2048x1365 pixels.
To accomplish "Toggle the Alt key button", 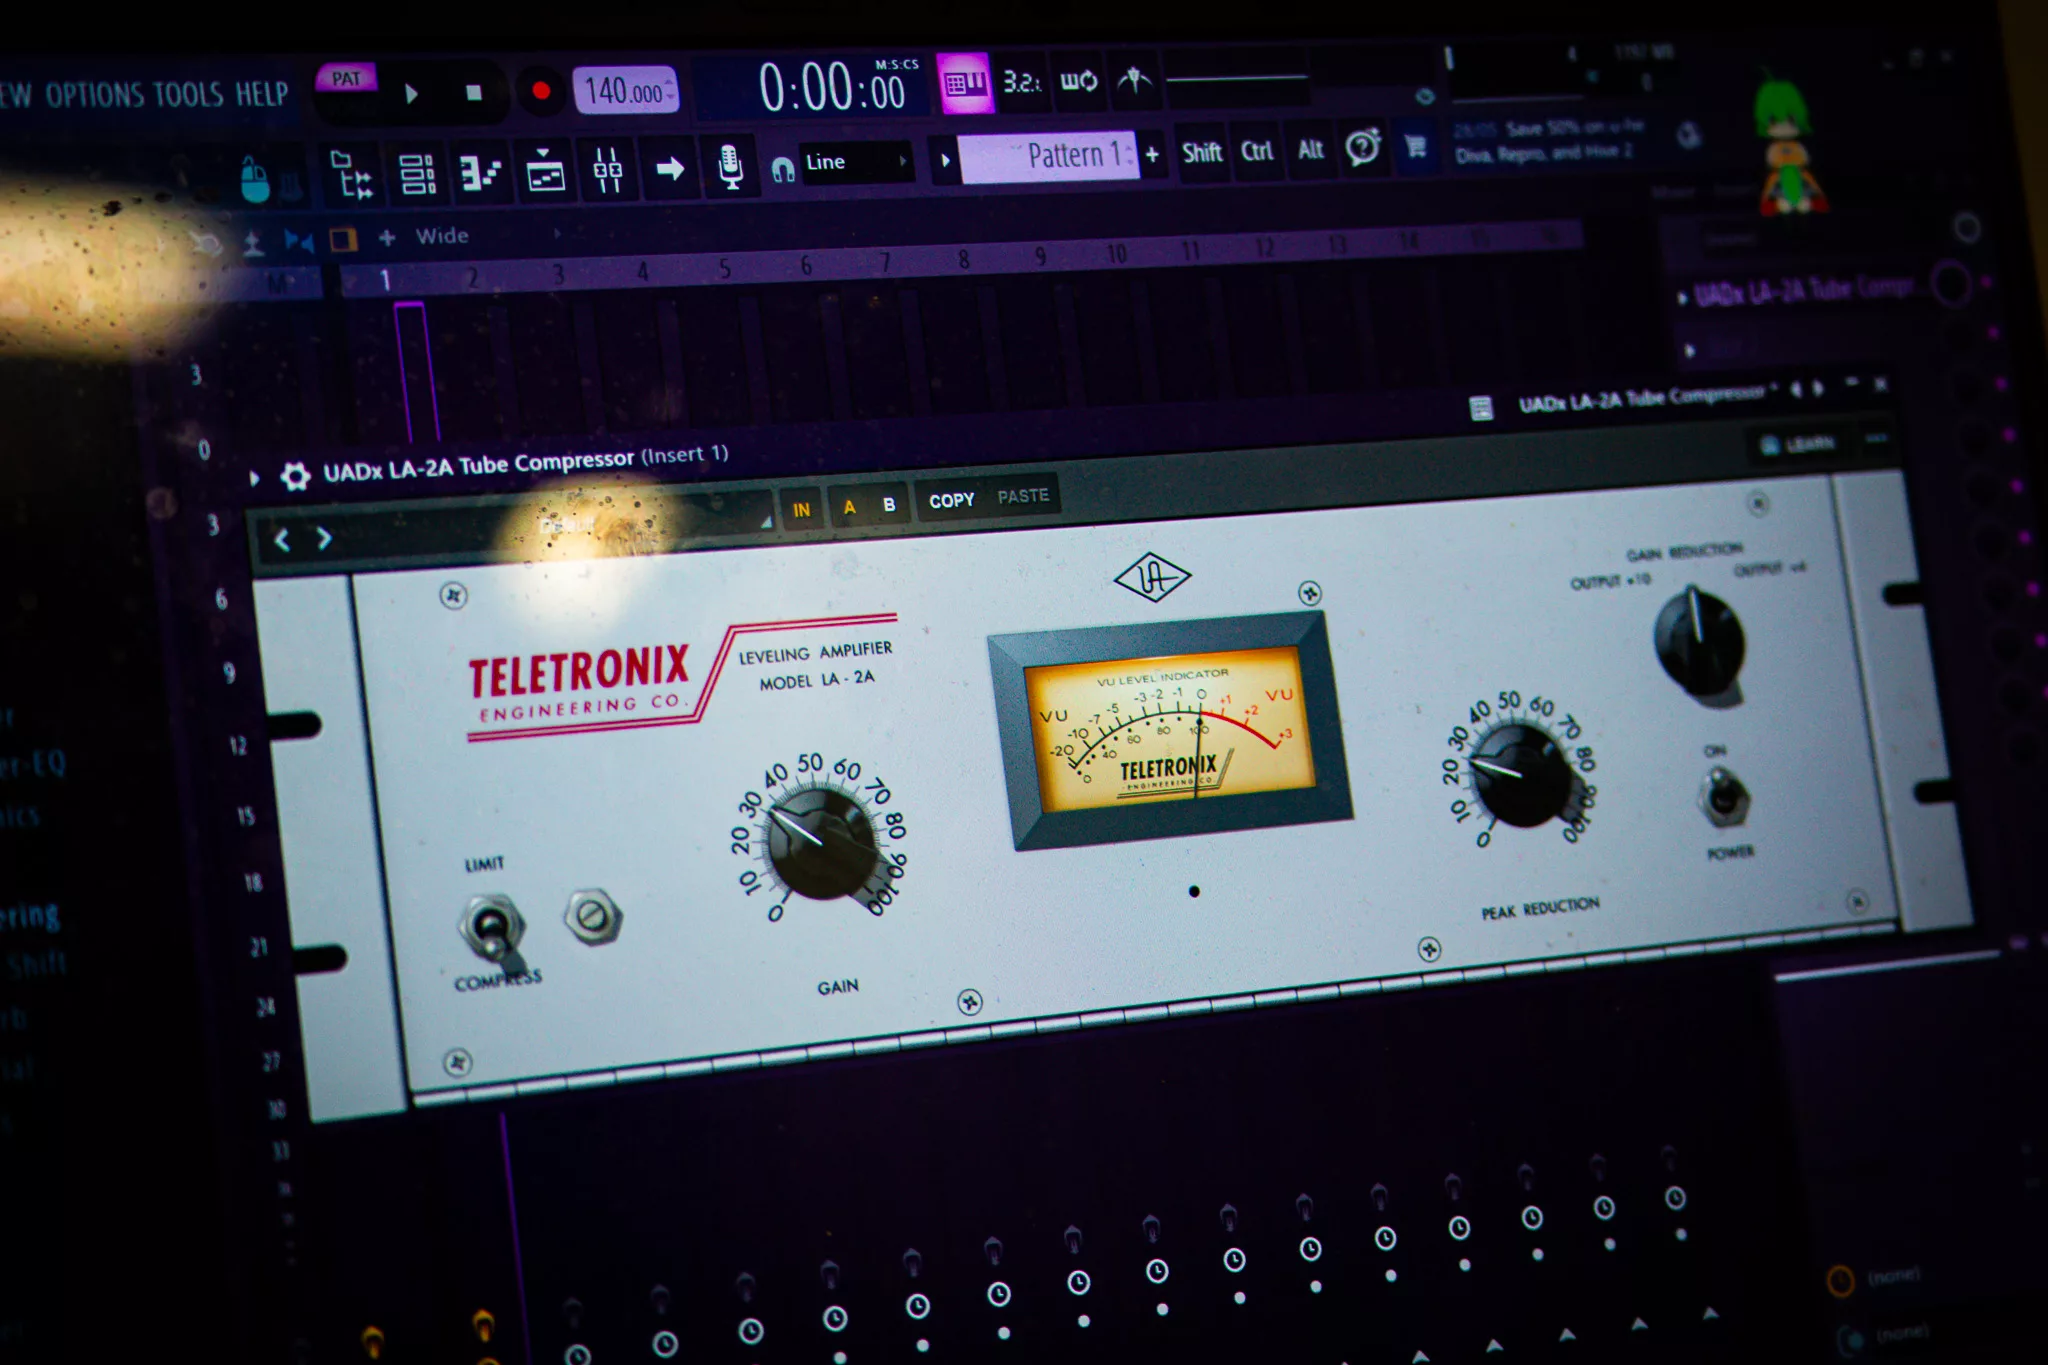I will pyautogui.click(x=1310, y=150).
